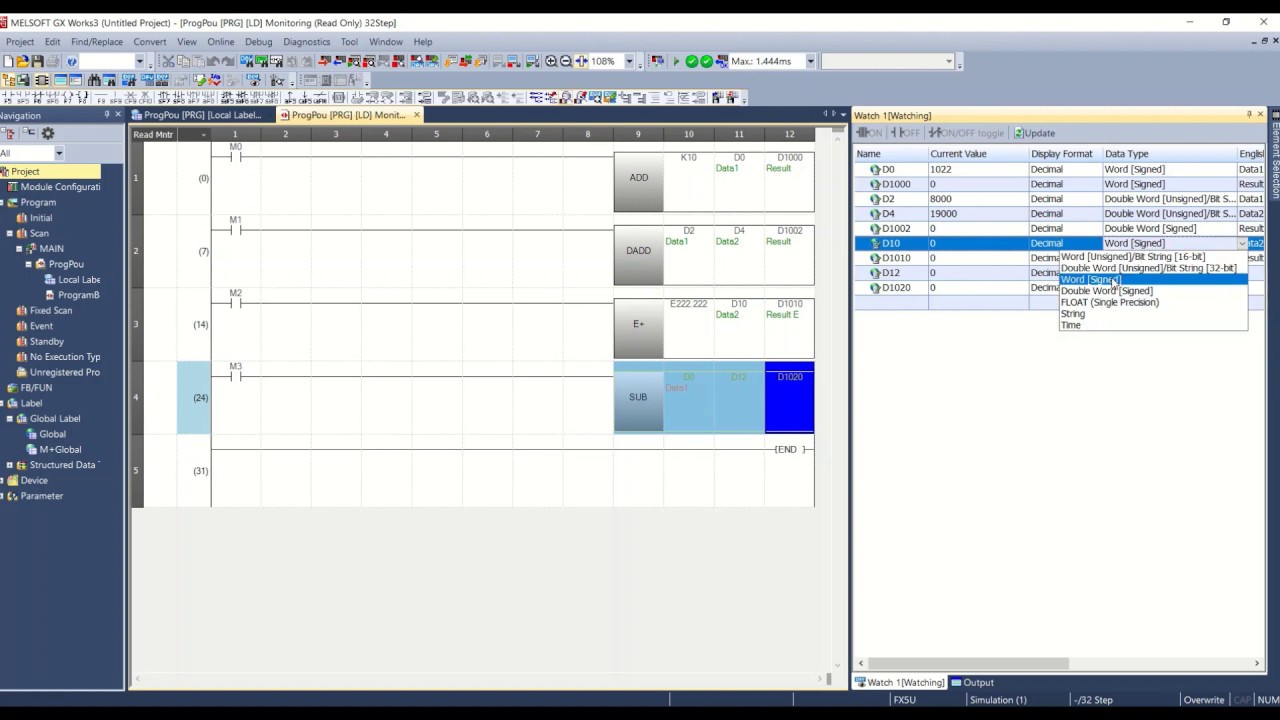
Task: Open the Diagnostics menu
Action: pos(306,42)
